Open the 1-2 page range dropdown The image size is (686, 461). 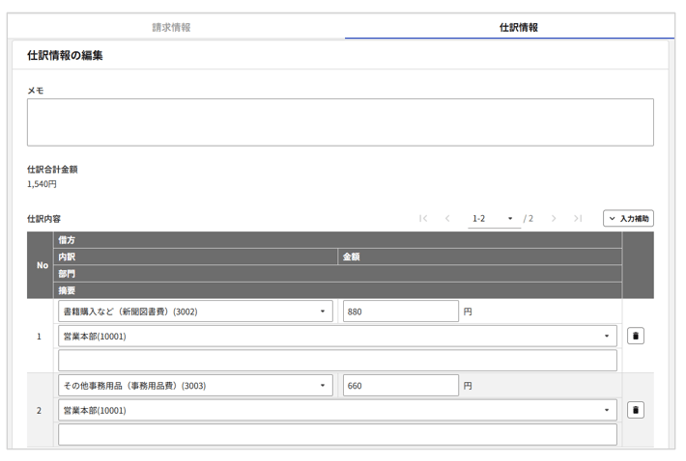coord(494,218)
